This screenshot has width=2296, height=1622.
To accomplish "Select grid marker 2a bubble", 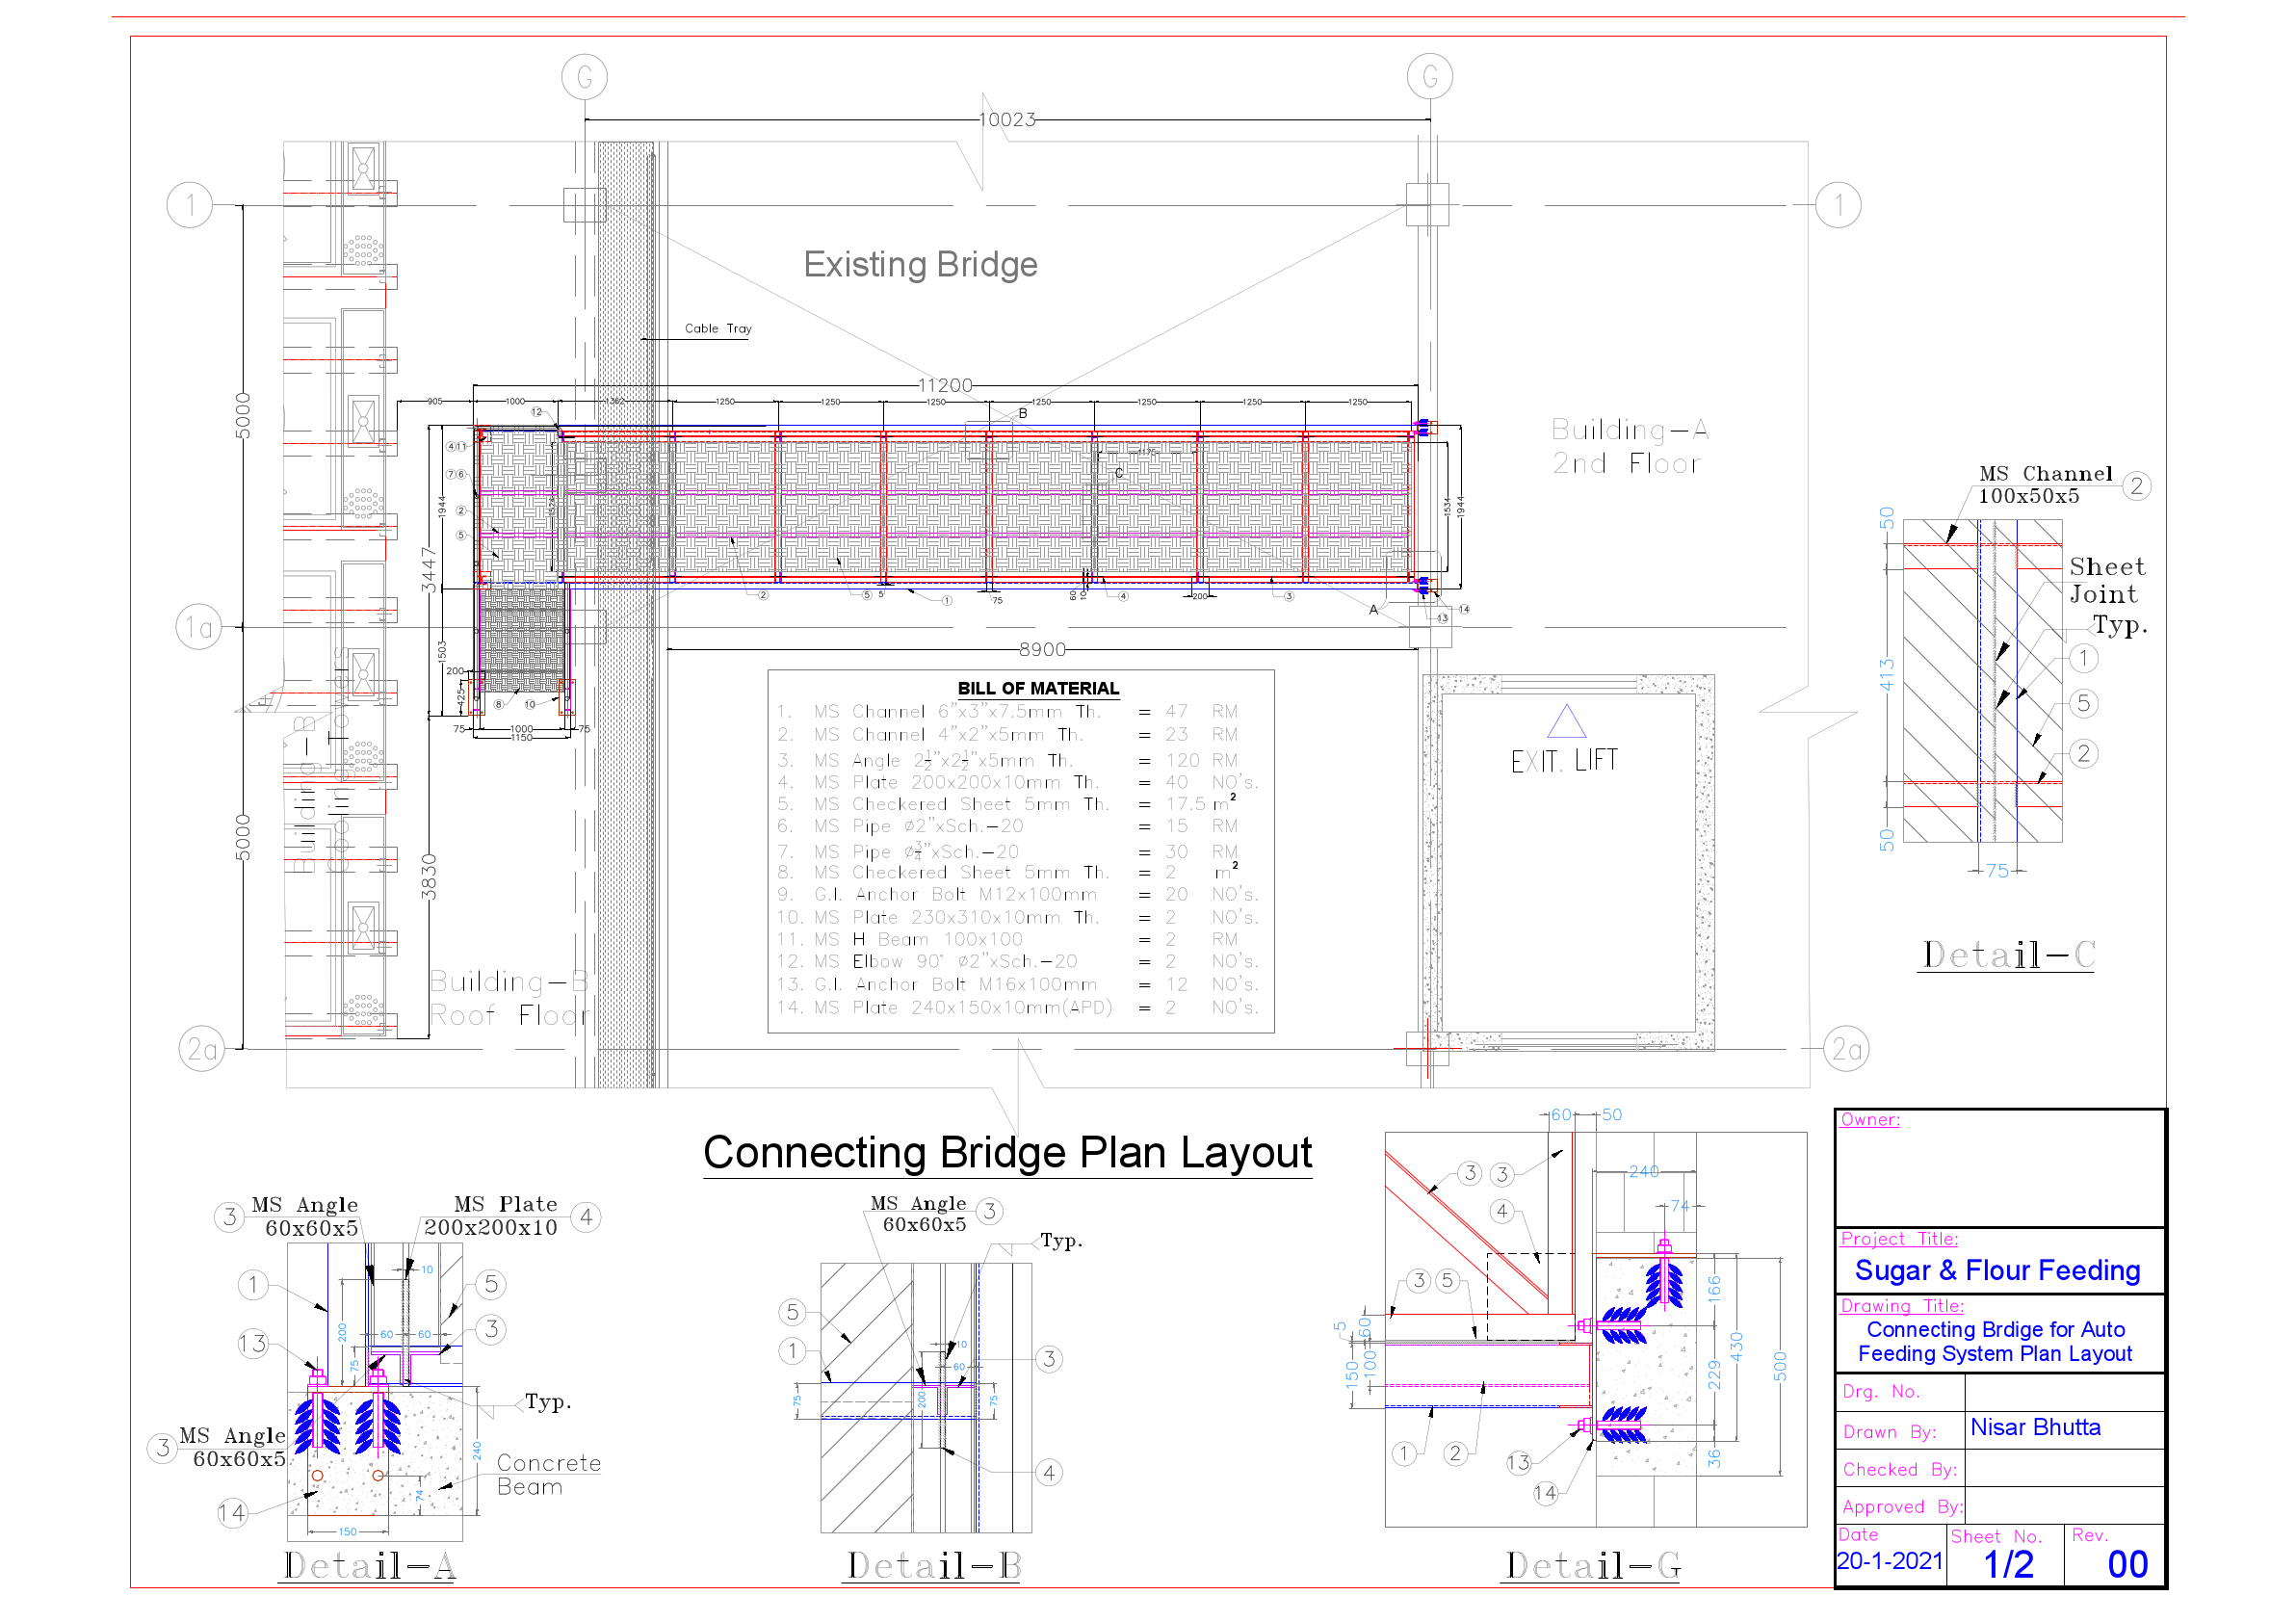I will pos(201,1049).
